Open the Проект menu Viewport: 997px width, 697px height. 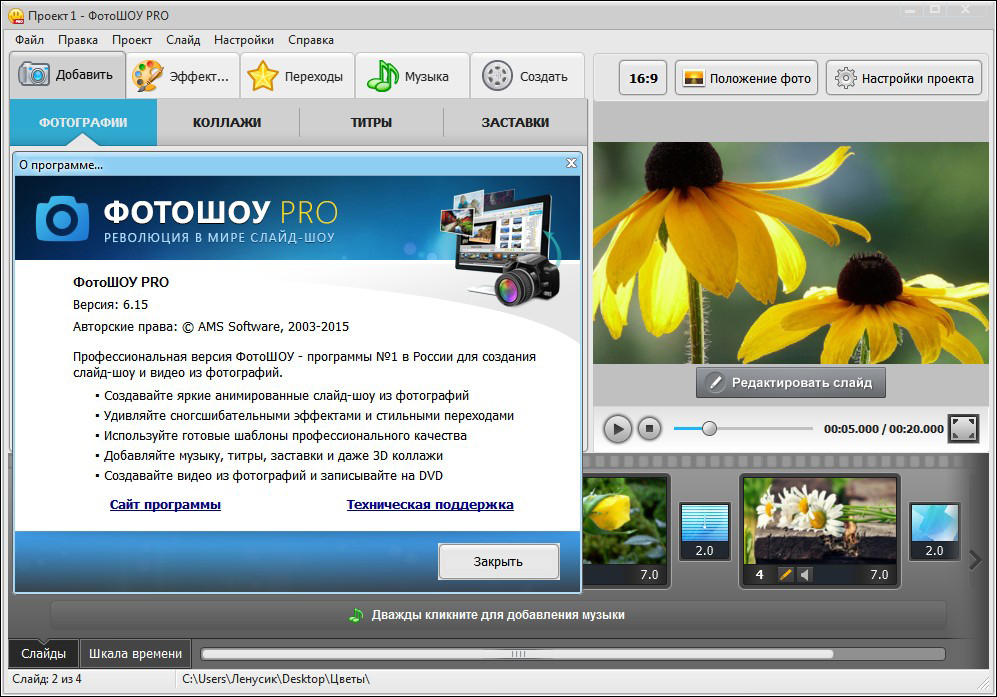(132, 40)
